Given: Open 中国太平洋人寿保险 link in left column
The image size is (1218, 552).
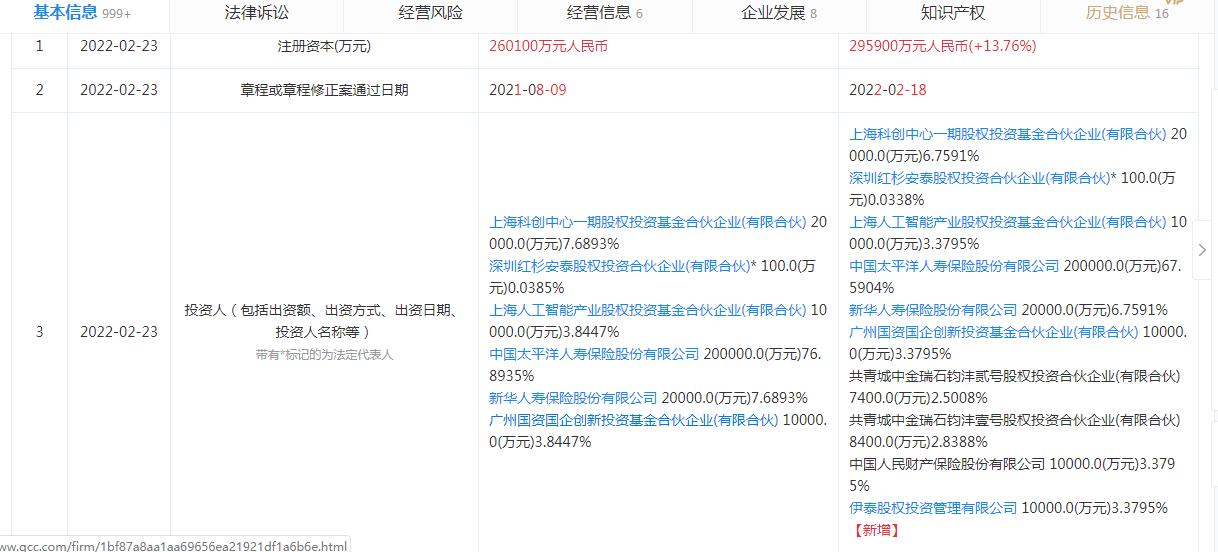Looking at the screenshot, I should (x=594, y=354).
